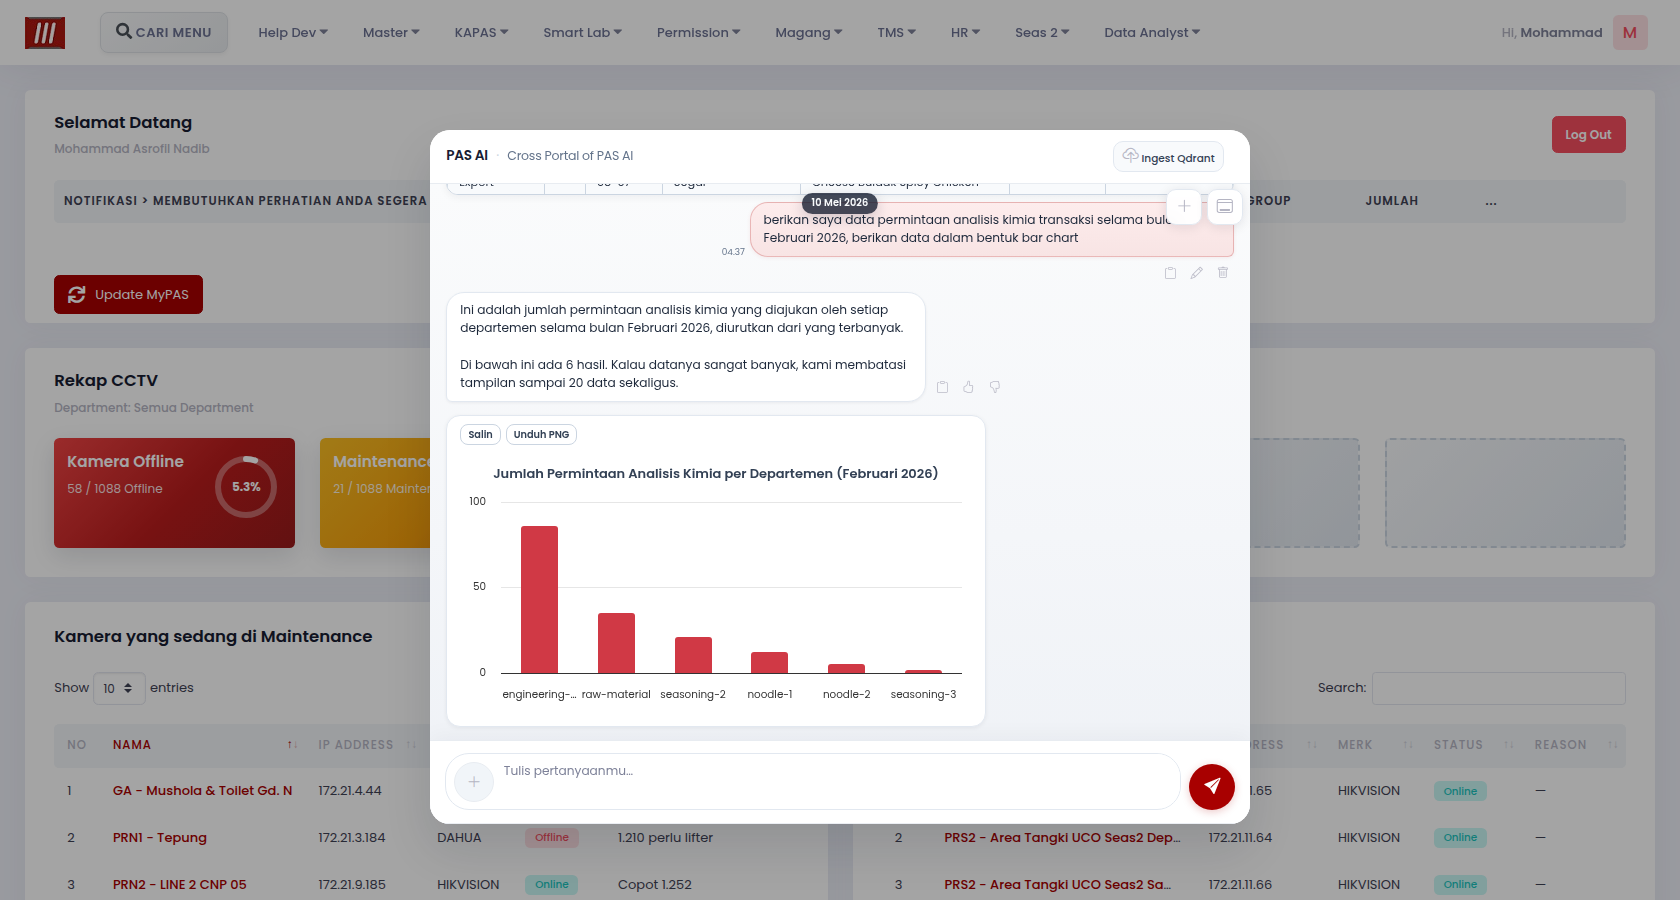Open the chat panel icon next to the floating plus

[1224, 206]
